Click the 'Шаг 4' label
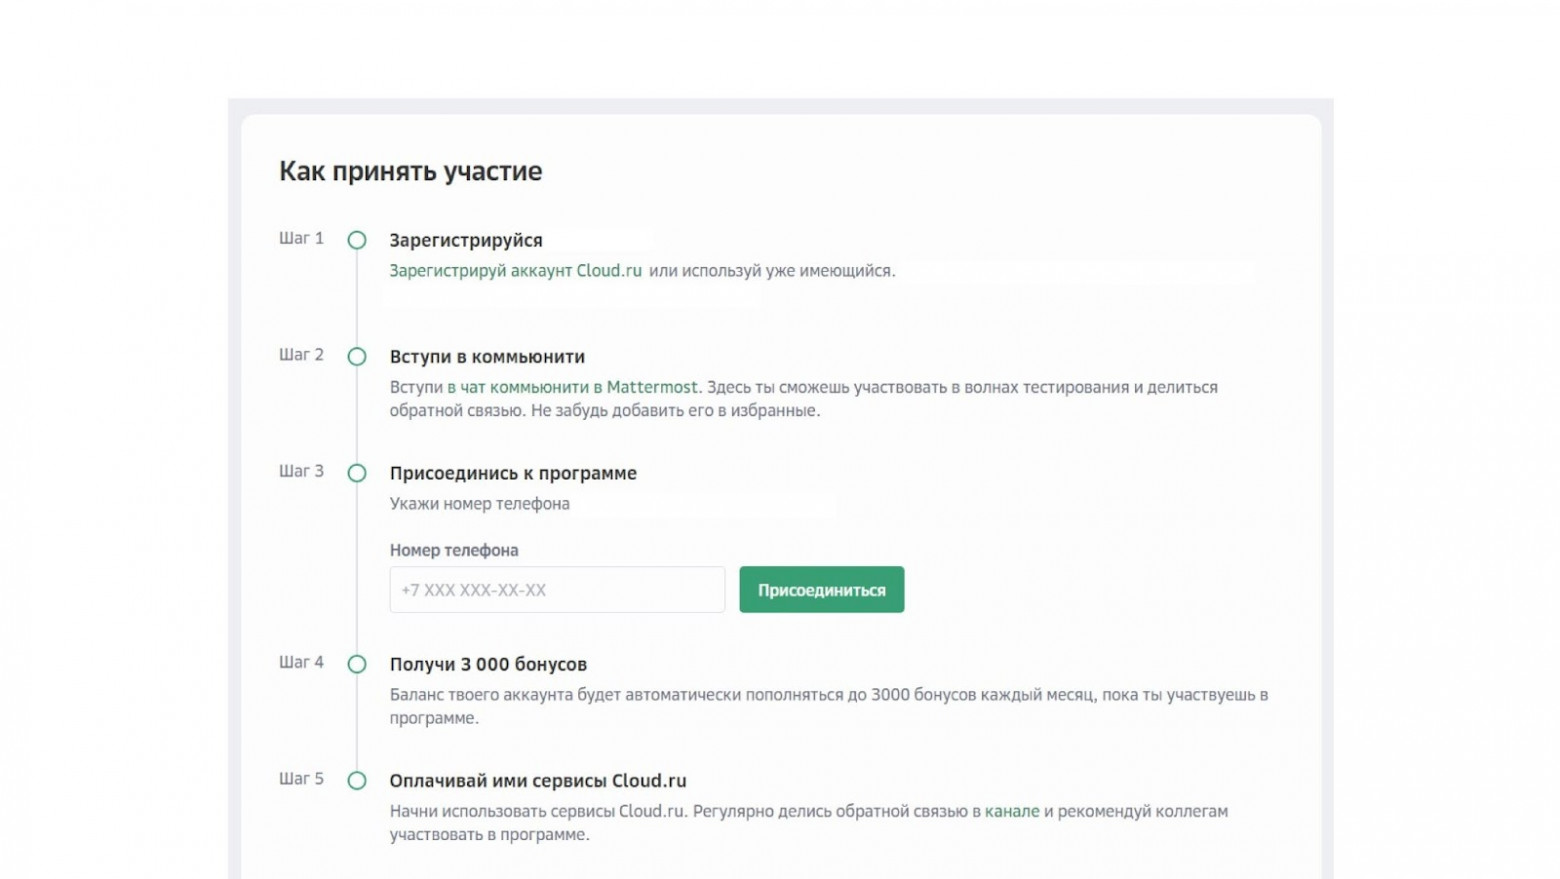Screen dimensions: 1560x879 [301, 662]
